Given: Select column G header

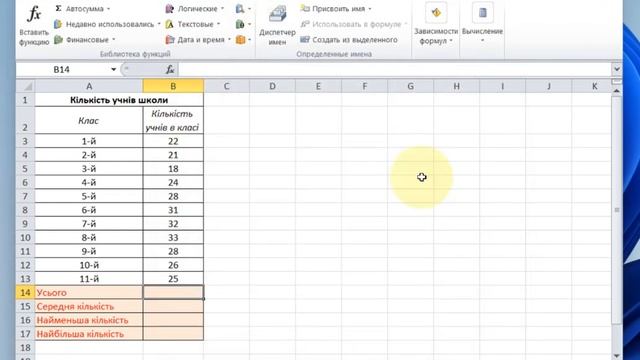Looking at the screenshot, I should click(411, 87).
